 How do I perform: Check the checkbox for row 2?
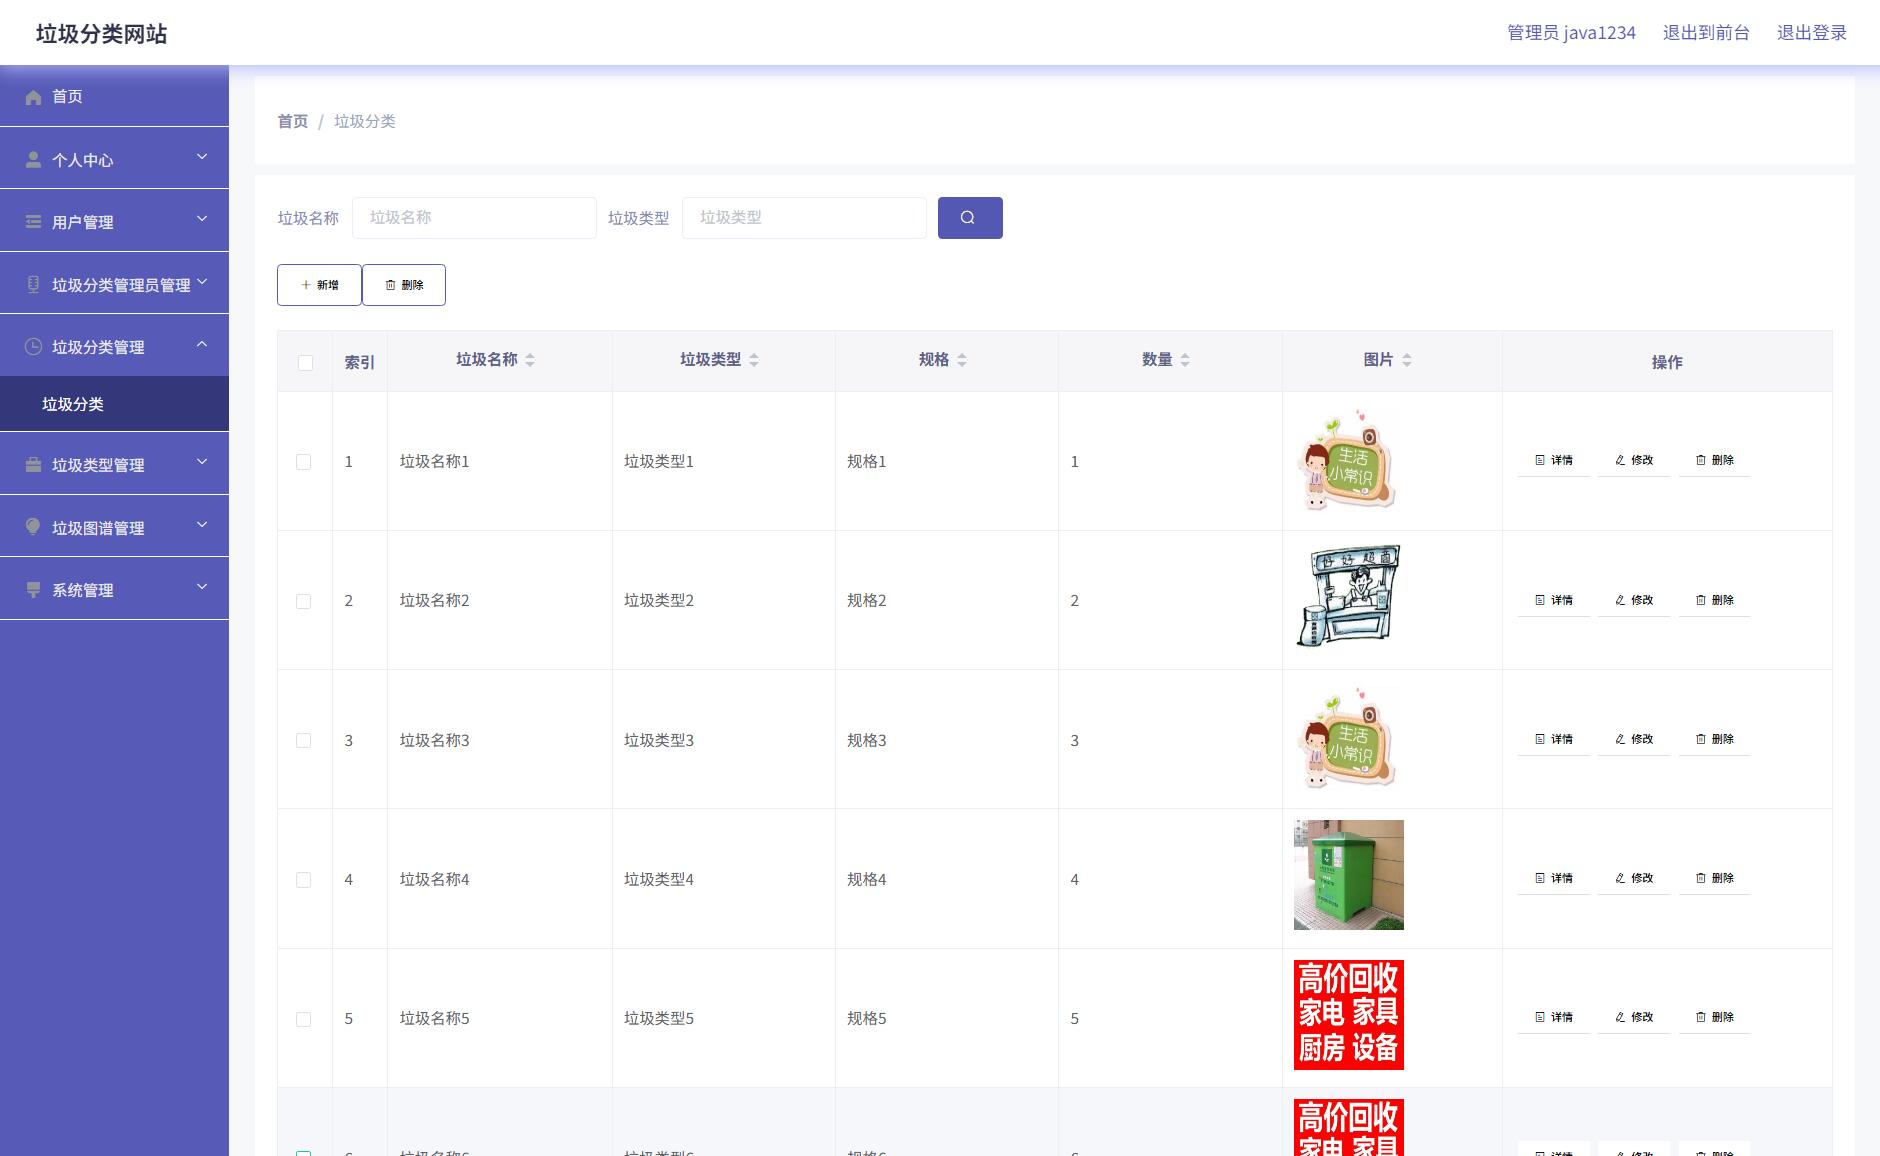(x=304, y=601)
